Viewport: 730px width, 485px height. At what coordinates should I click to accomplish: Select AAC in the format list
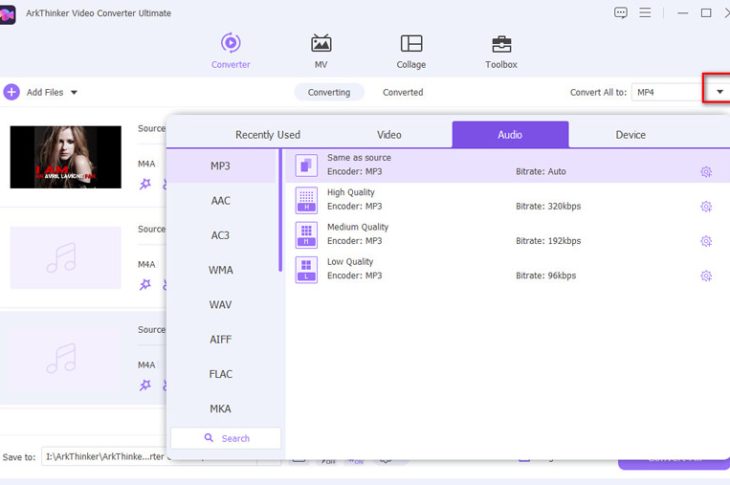coord(221,201)
